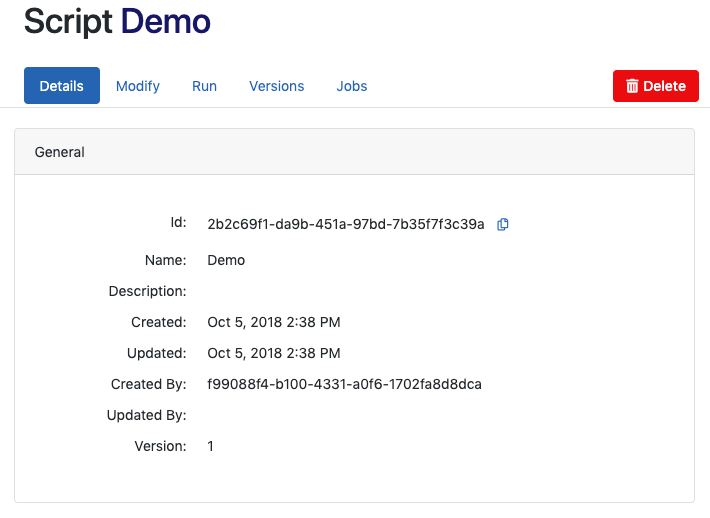The width and height of the screenshot is (710, 518).
Task: Click the Created date value
Action: click(273, 322)
